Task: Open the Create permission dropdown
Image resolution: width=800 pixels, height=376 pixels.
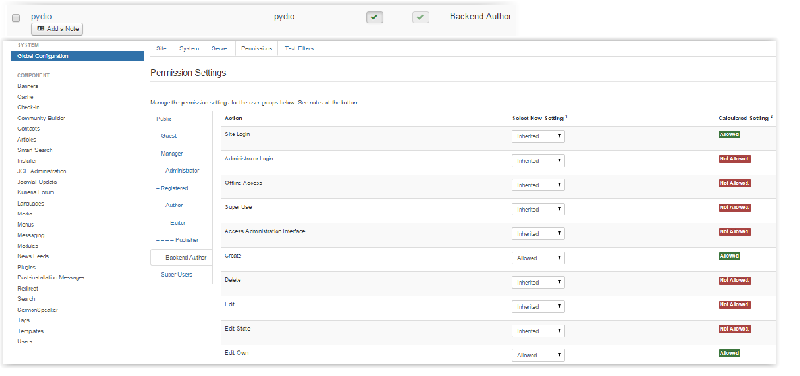Action: coord(538,258)
